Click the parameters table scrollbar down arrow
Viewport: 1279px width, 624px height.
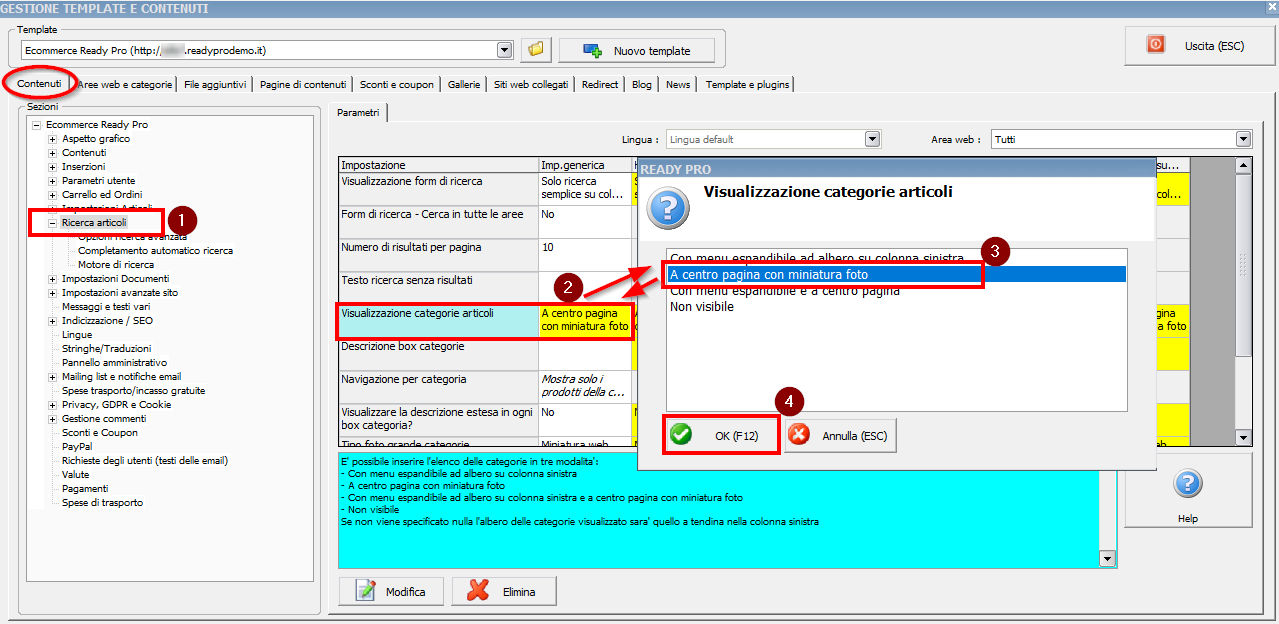coord(1243,437)
